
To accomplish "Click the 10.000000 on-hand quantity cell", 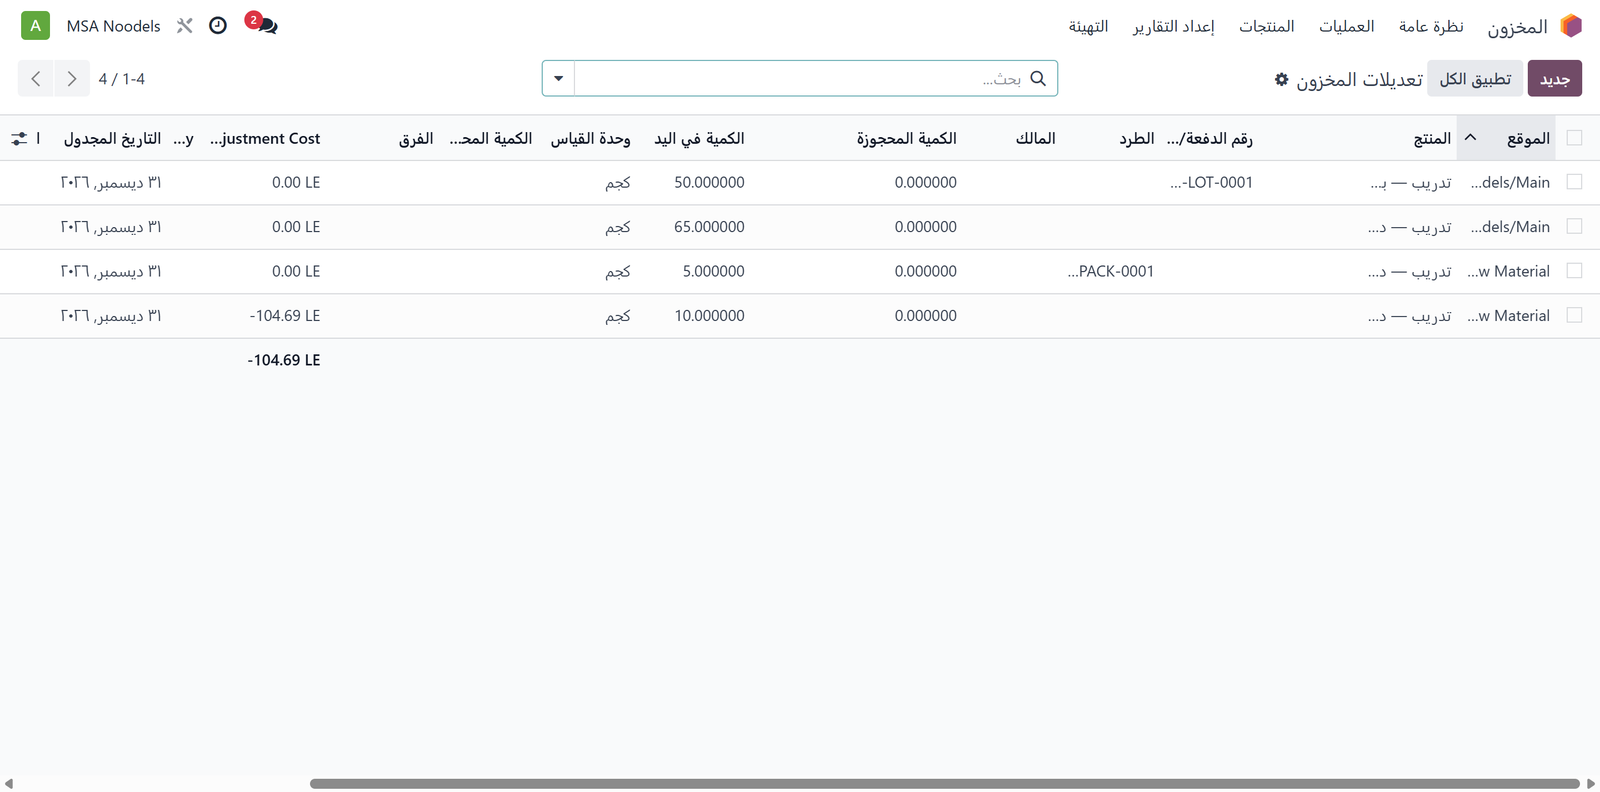I will (x=709, y=316).
